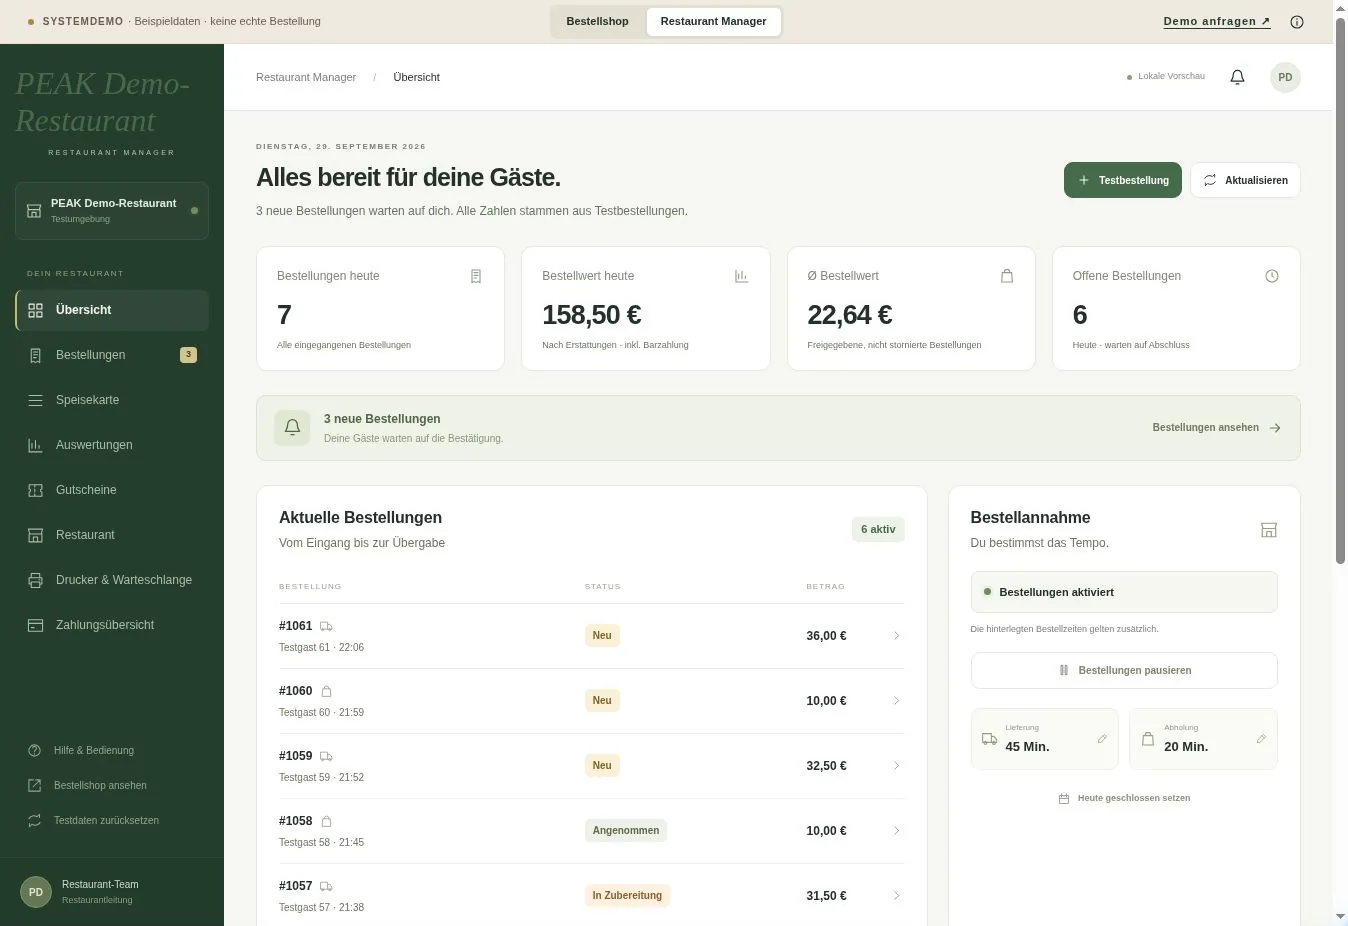Open Bestellungen in the sidebar
This screenshot has width=1348, height=926.
pos(112,355)
